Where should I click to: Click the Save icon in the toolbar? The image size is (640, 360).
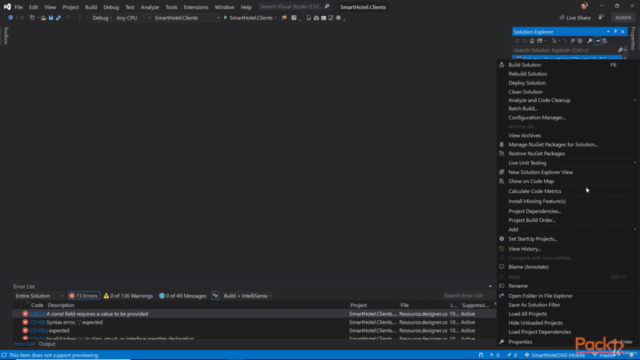point(51,18)
